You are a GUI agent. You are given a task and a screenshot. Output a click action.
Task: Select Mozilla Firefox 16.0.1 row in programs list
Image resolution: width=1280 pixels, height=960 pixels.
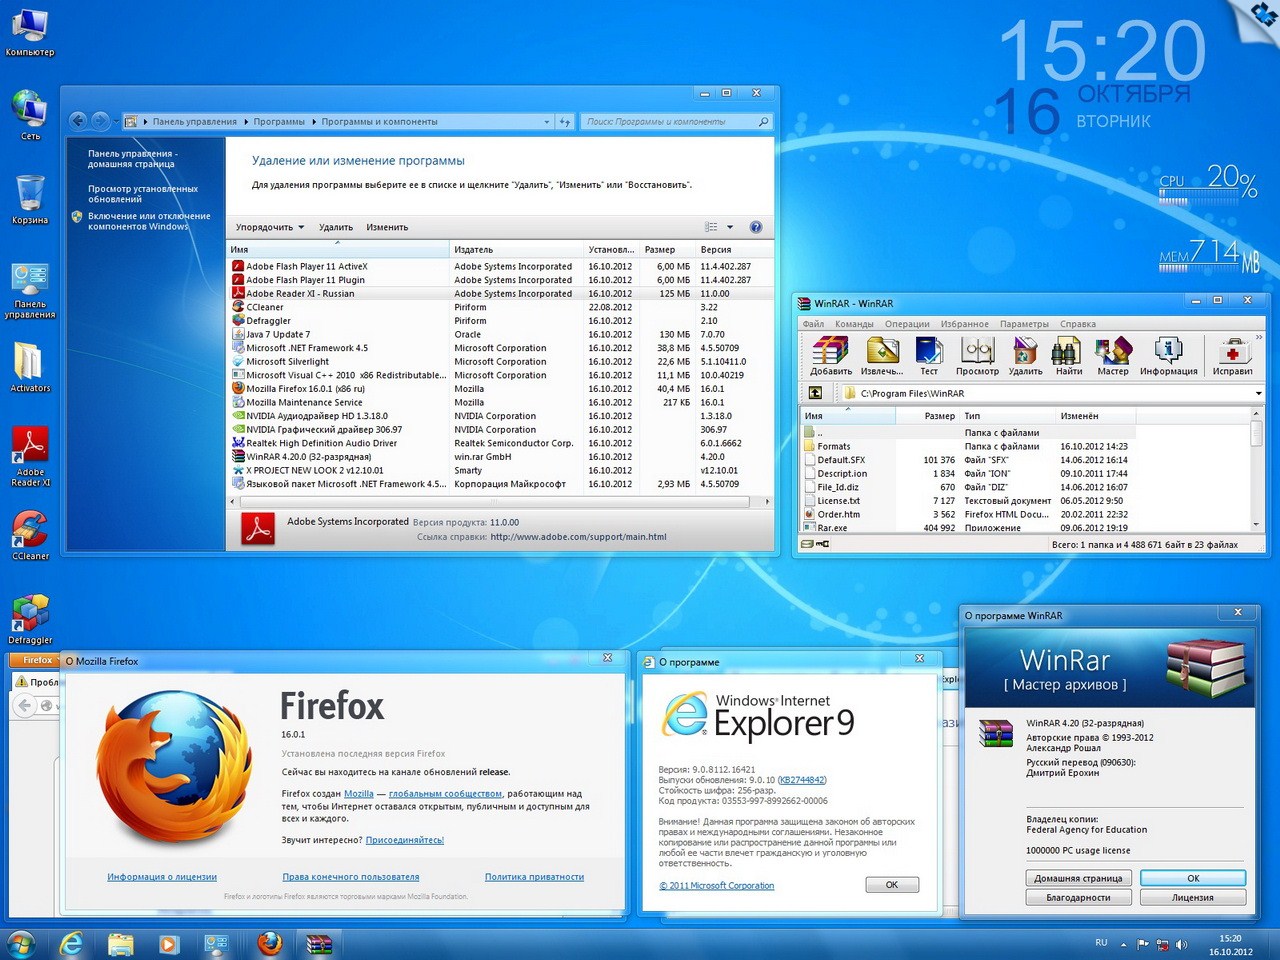(x=500, y=389)
